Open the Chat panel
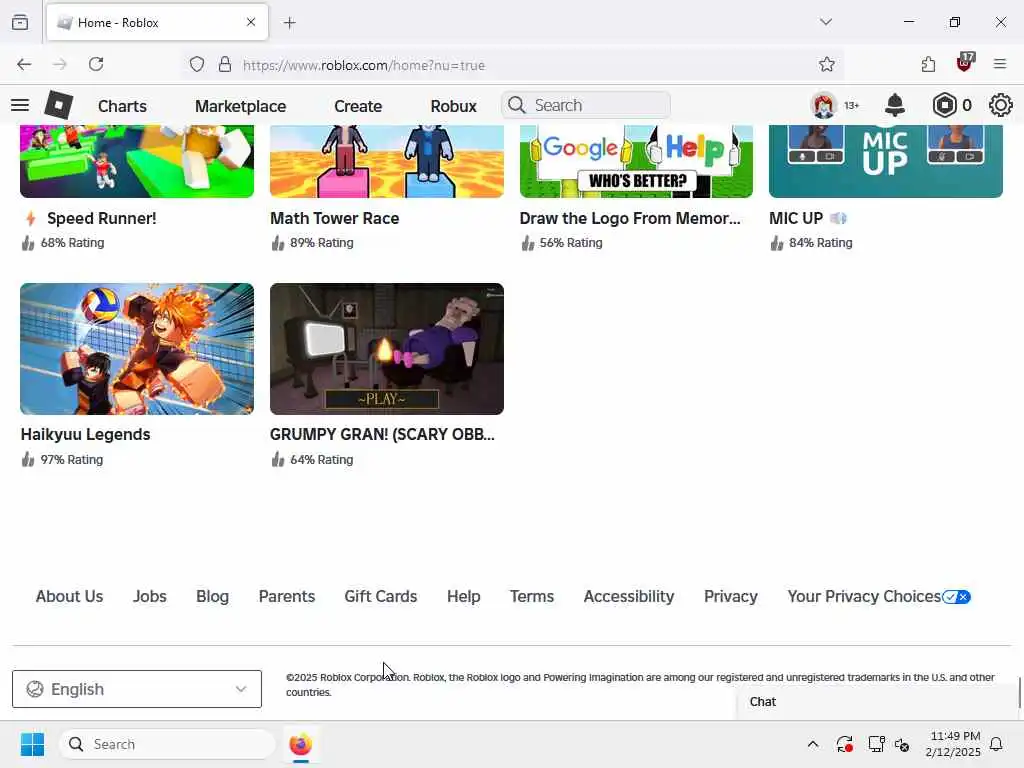 [877, 702]
